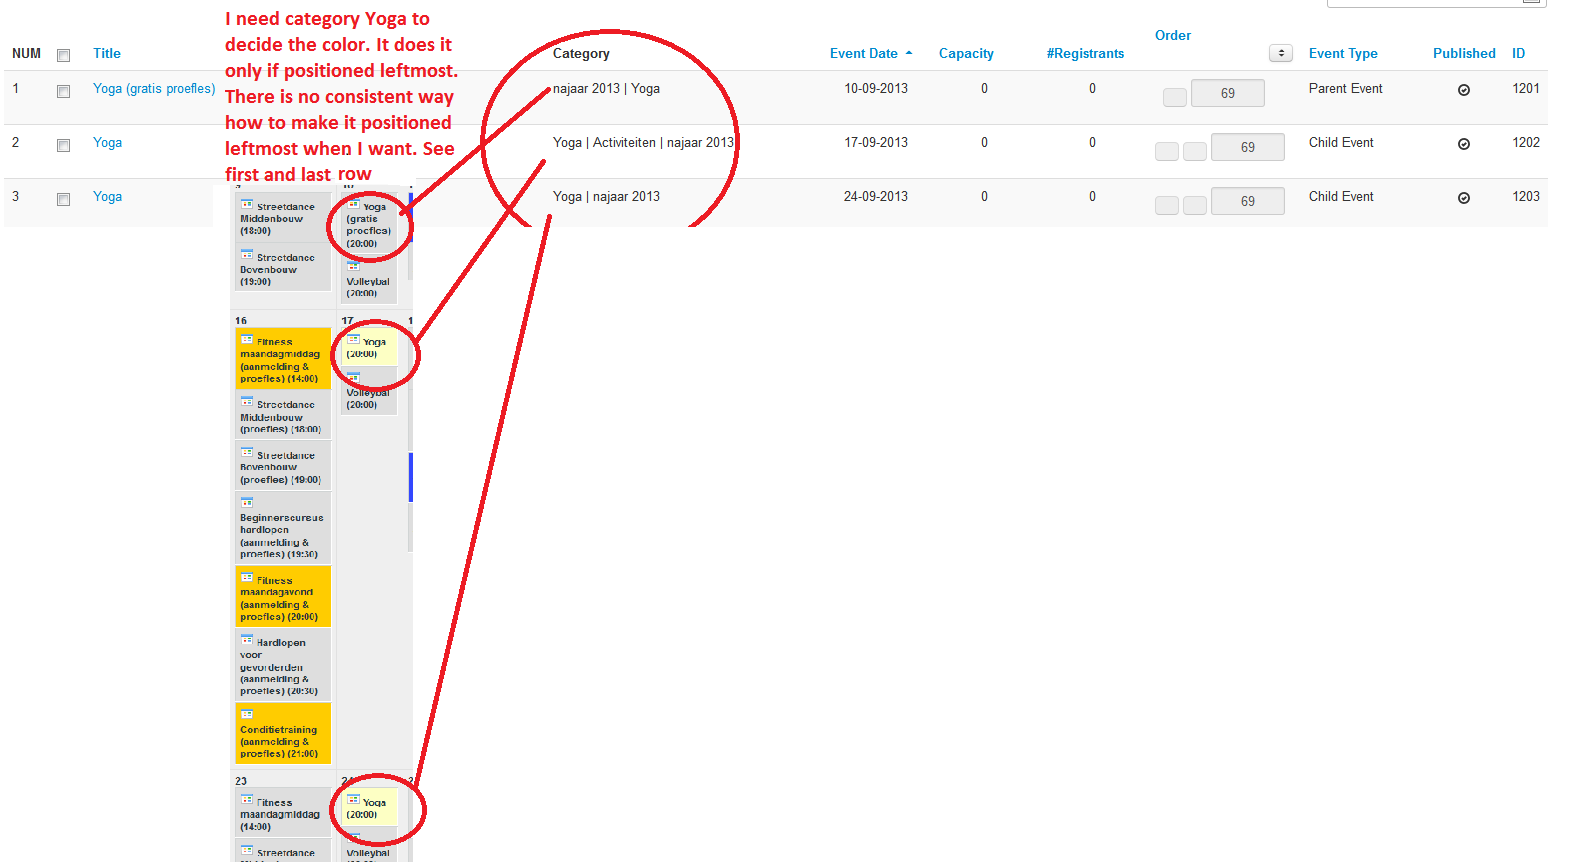Click calendar icon of Conditietraining event

coord(247,714)
